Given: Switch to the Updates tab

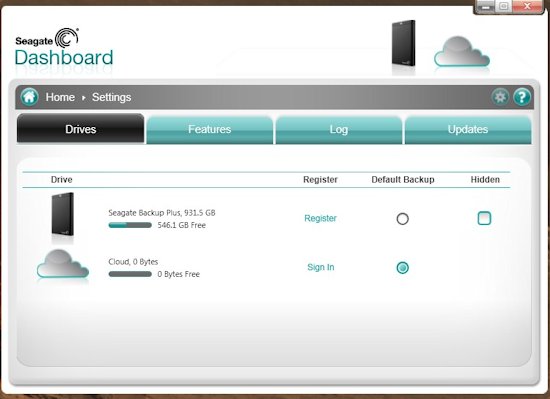Looking at the screenshot, I should coord(468,129).
